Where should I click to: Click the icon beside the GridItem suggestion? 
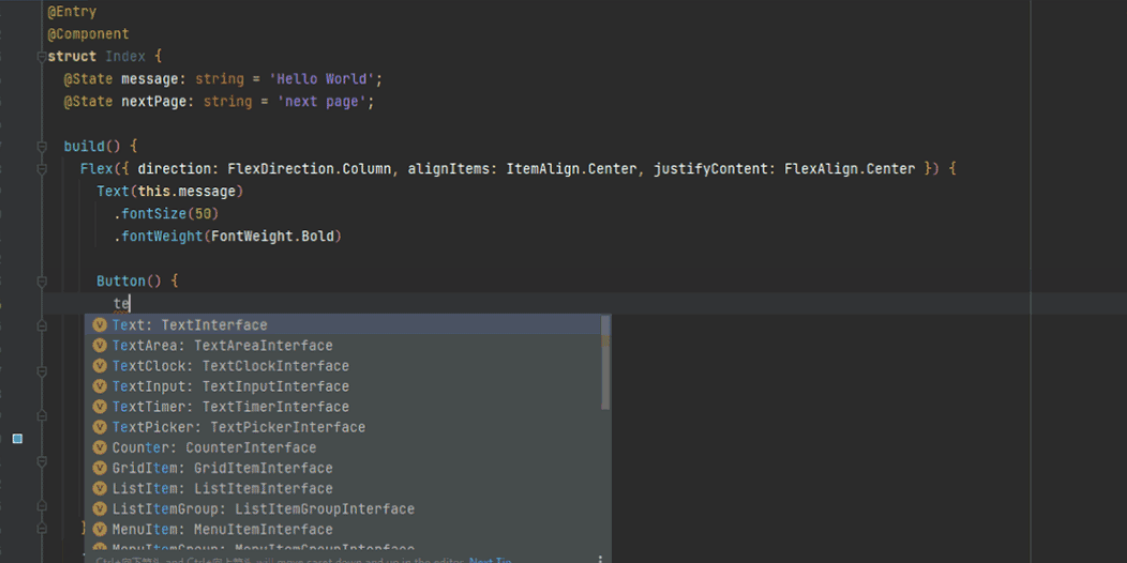tap(99, 468)
